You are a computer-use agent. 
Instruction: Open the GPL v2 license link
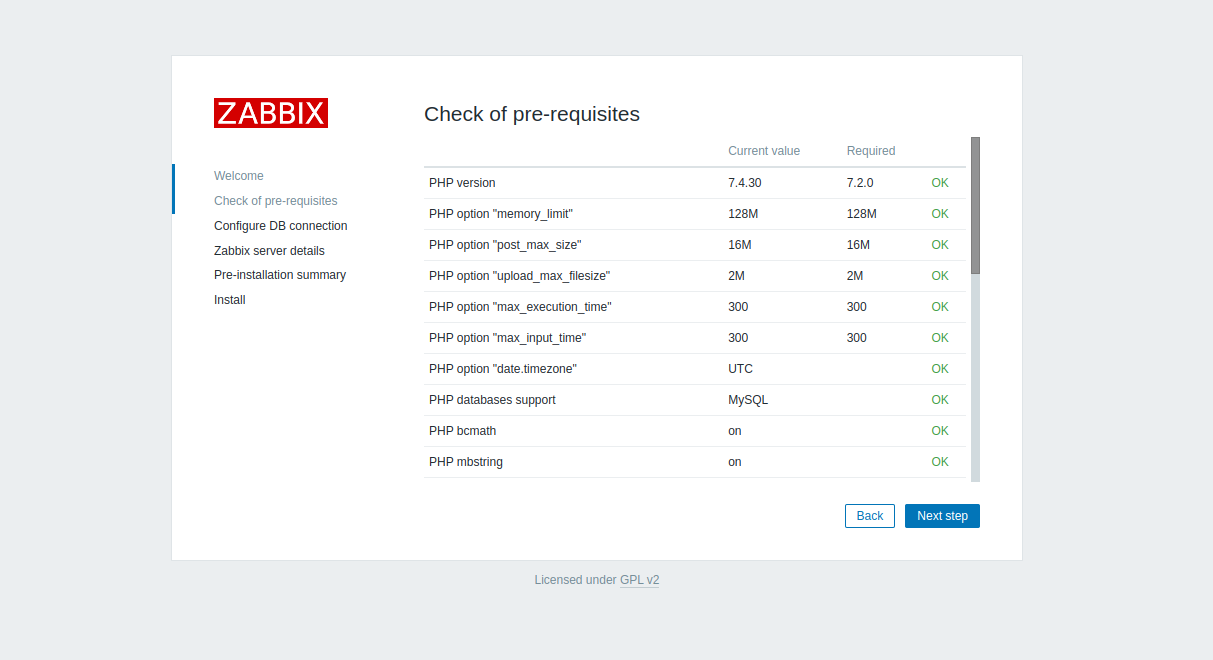click(x=639, y=580)
